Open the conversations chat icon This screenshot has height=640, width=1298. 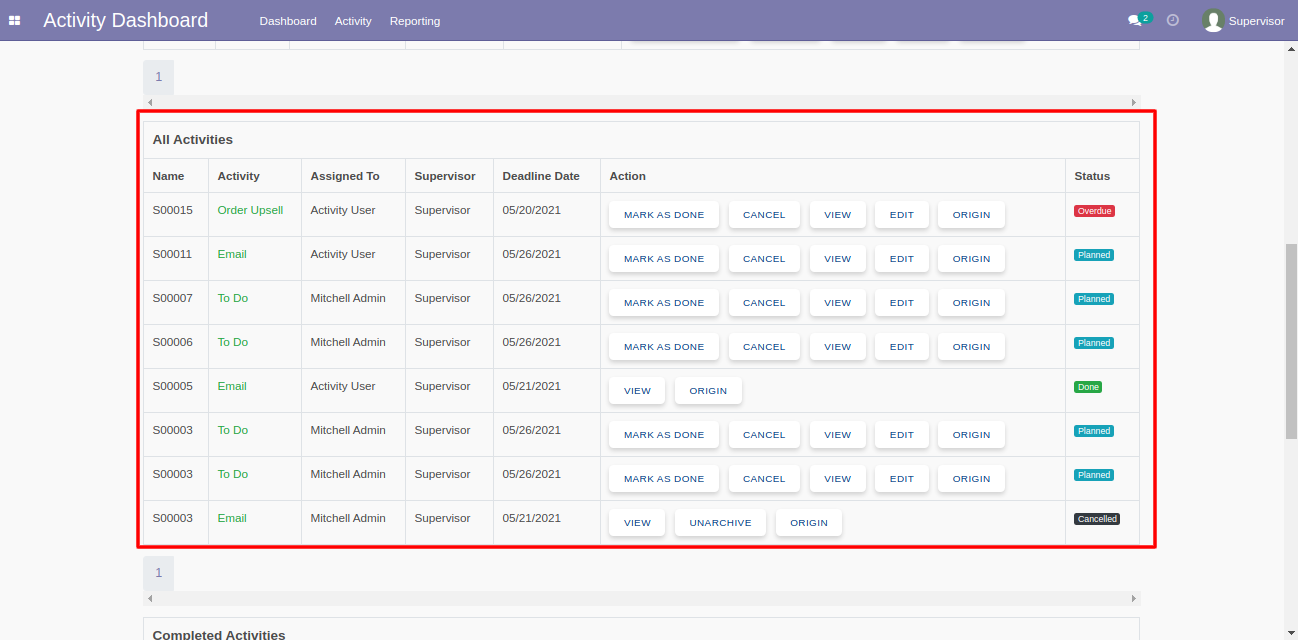point(1135,20)
